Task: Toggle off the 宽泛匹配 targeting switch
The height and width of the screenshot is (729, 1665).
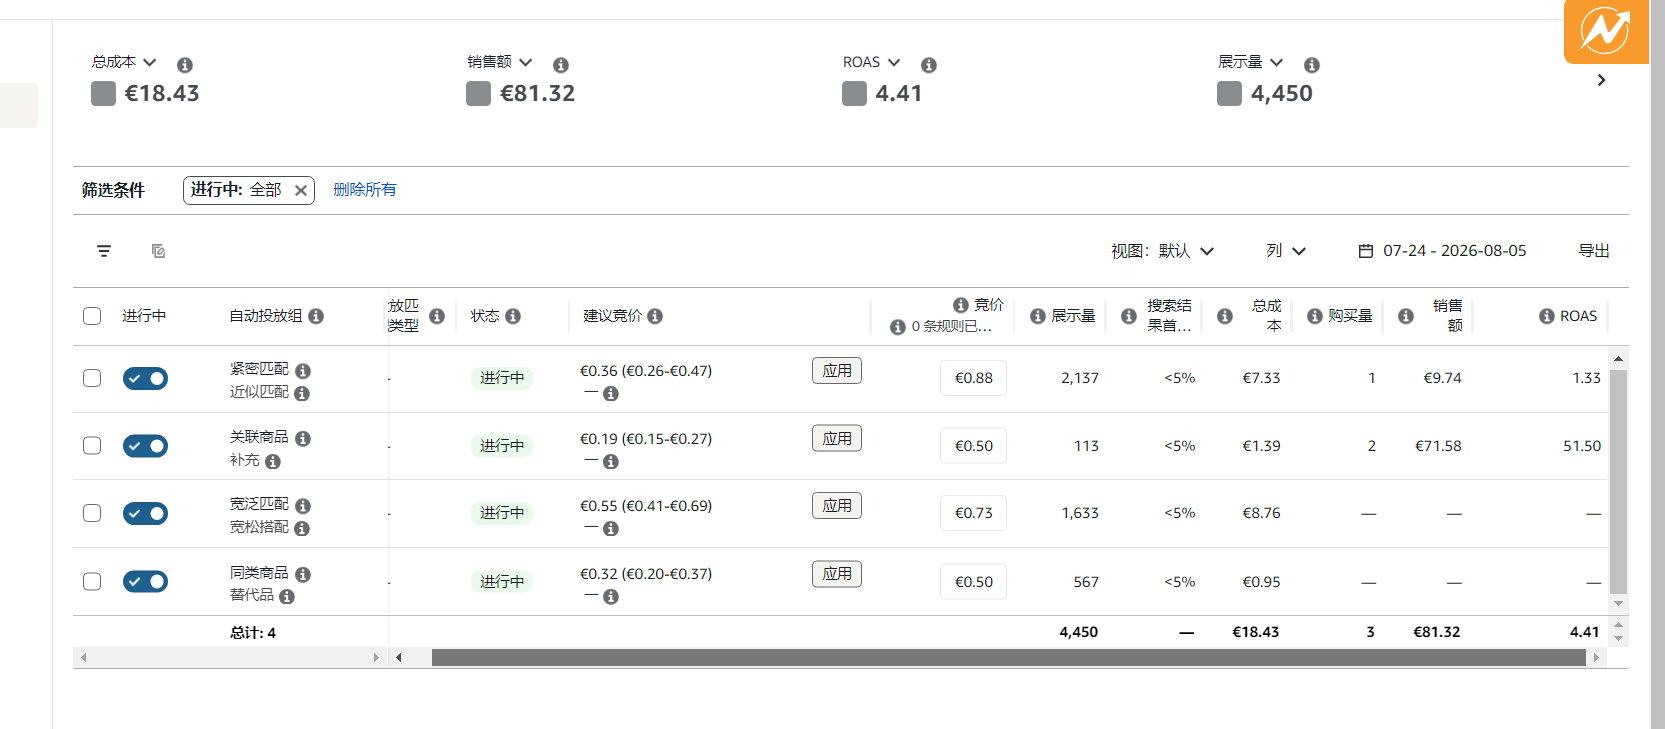Action: point(145,513)
